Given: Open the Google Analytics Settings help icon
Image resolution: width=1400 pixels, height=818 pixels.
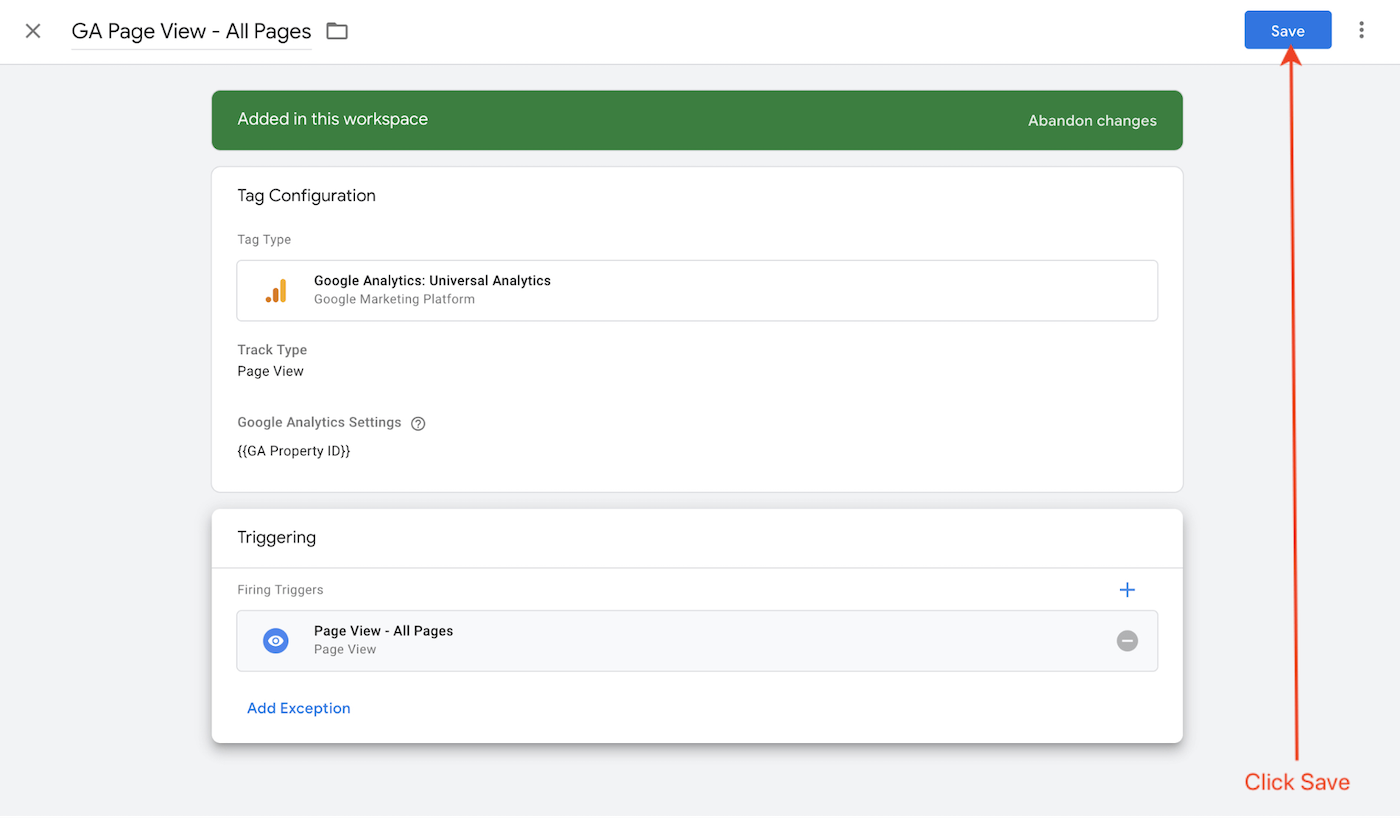Looking at the screenshot, I should (418, 423).
